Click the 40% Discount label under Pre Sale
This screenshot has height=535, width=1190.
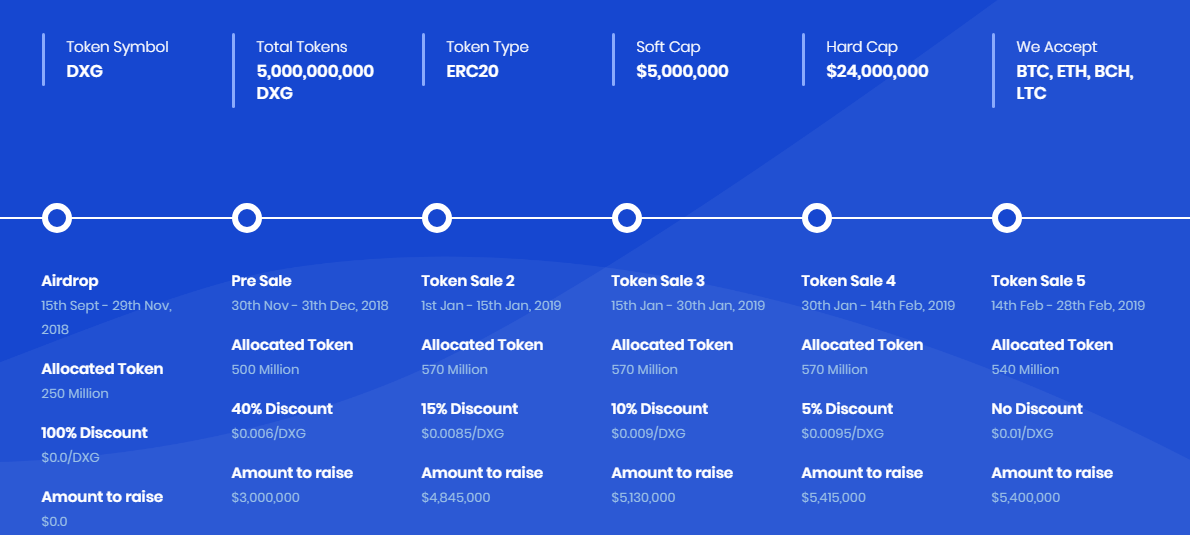282,409
